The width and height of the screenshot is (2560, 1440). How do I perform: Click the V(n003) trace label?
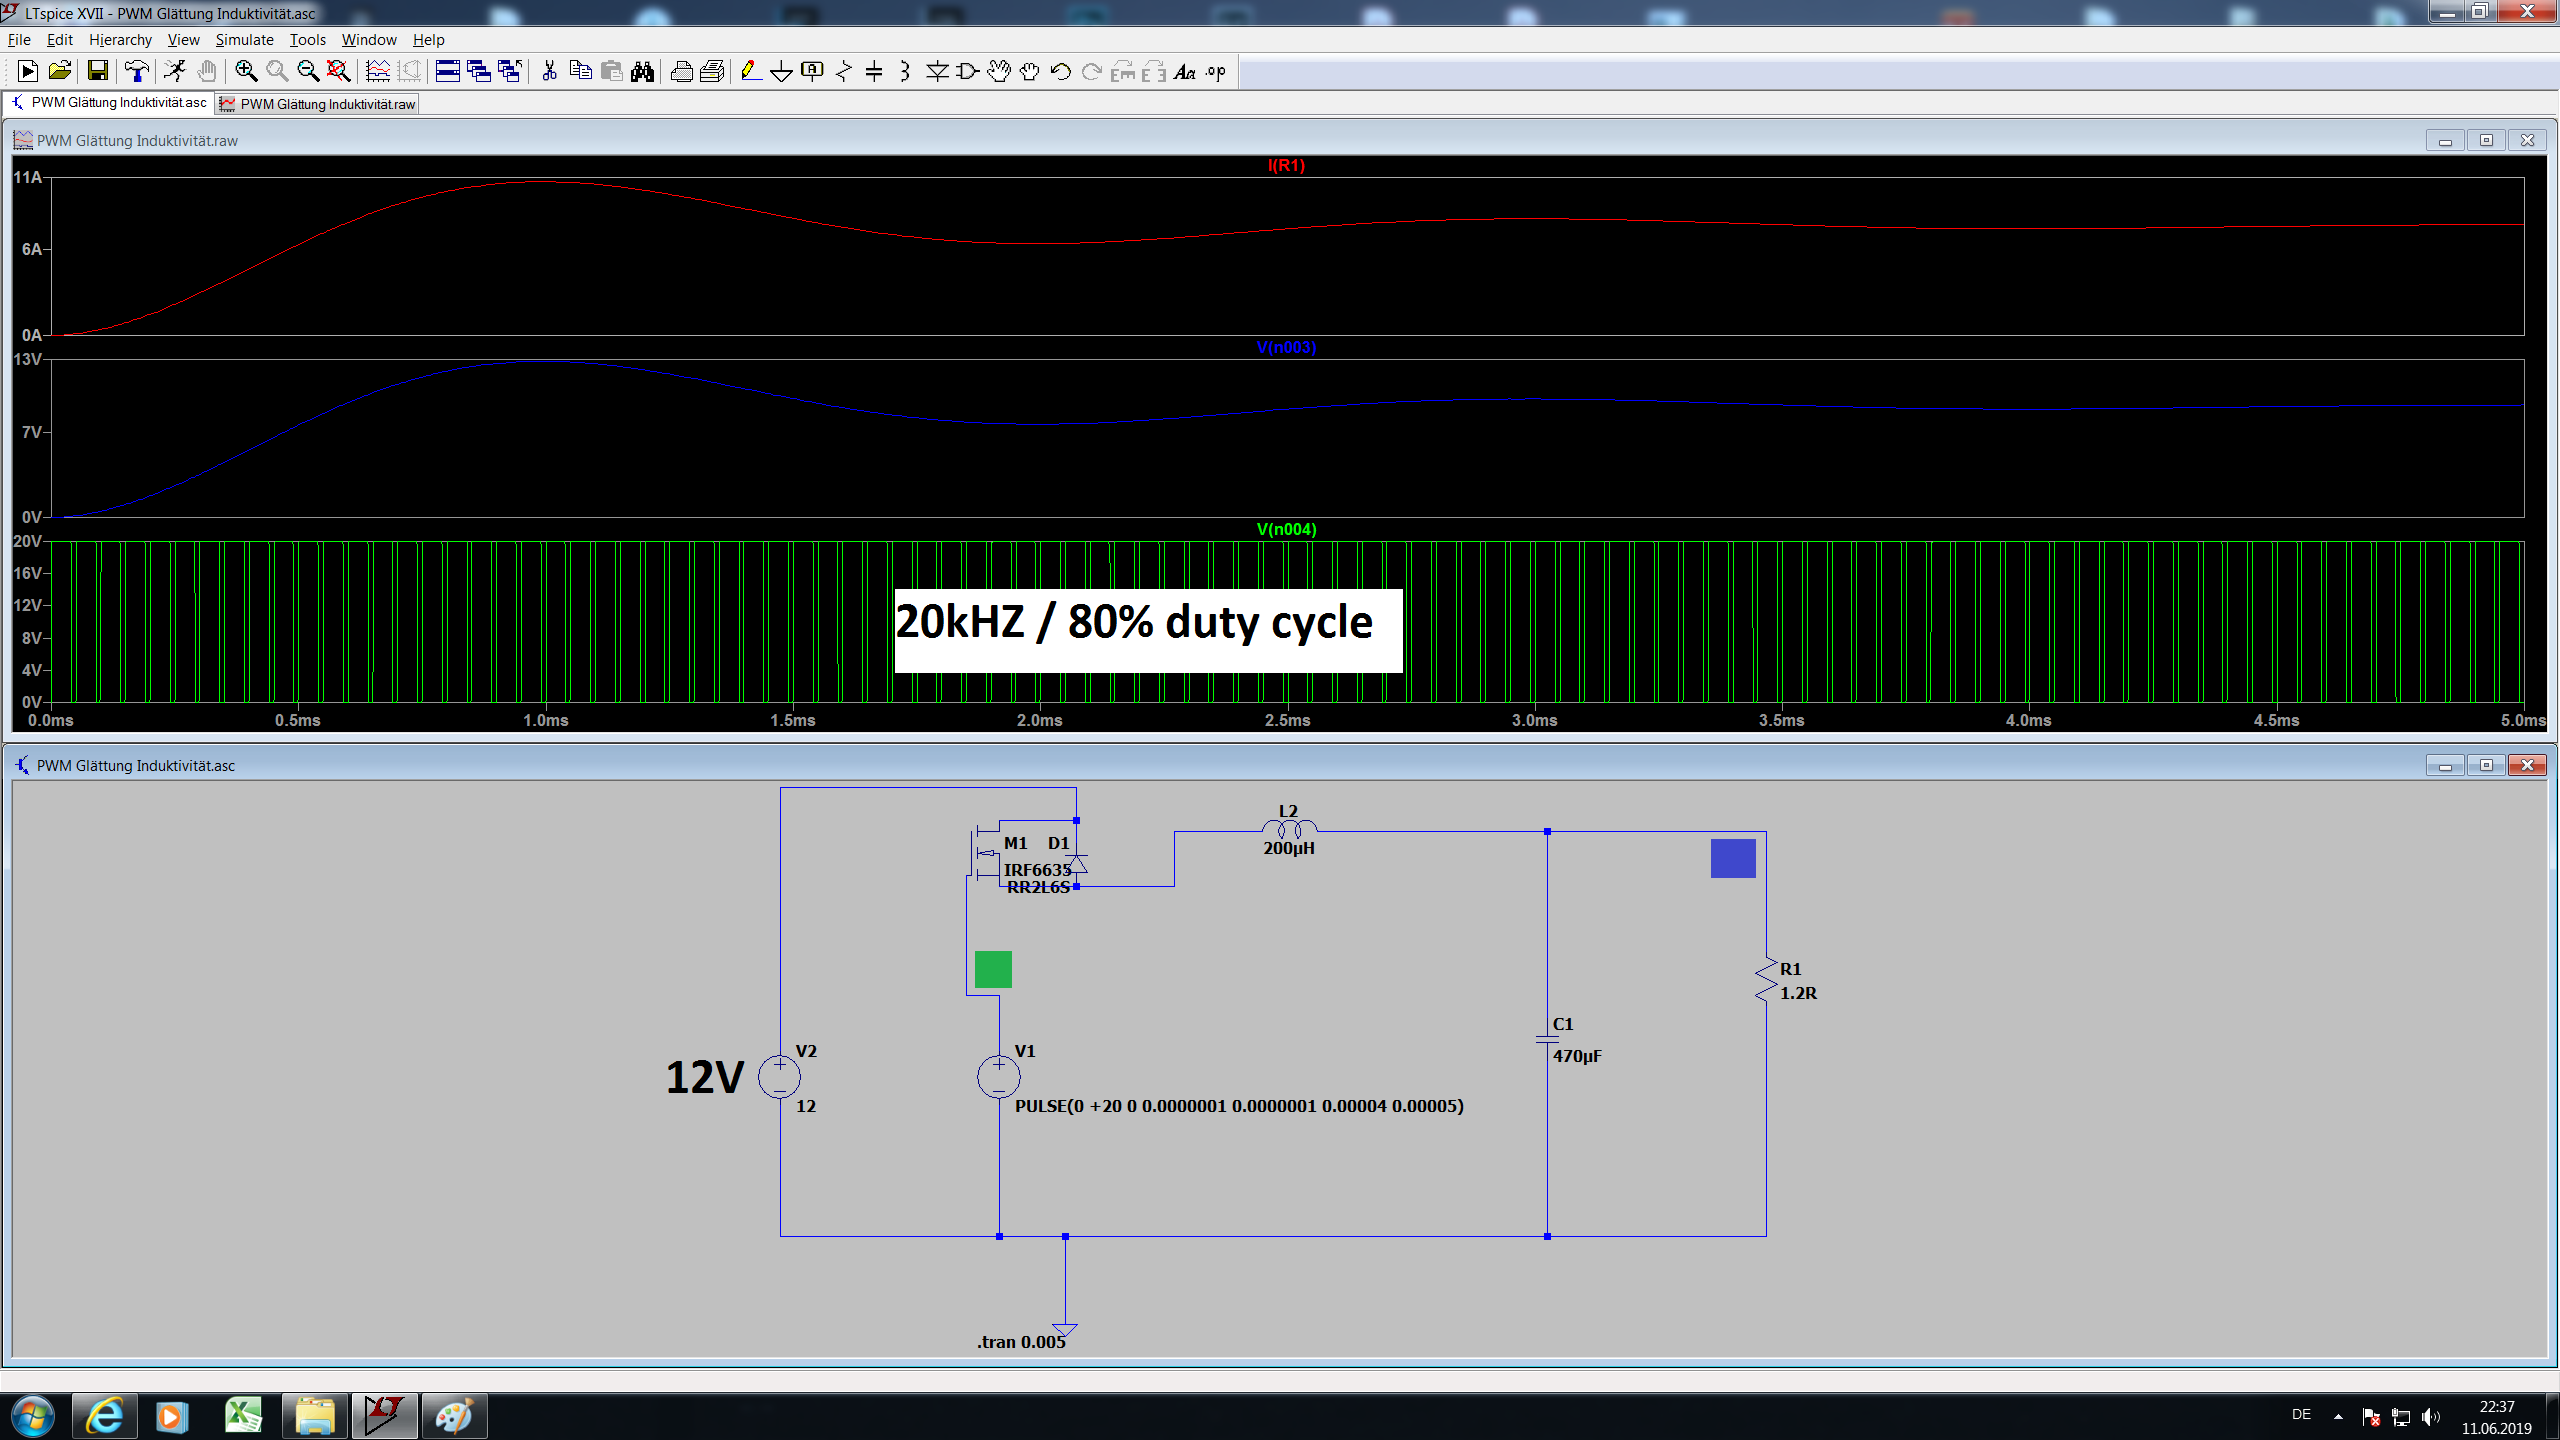click(1286, 348)
